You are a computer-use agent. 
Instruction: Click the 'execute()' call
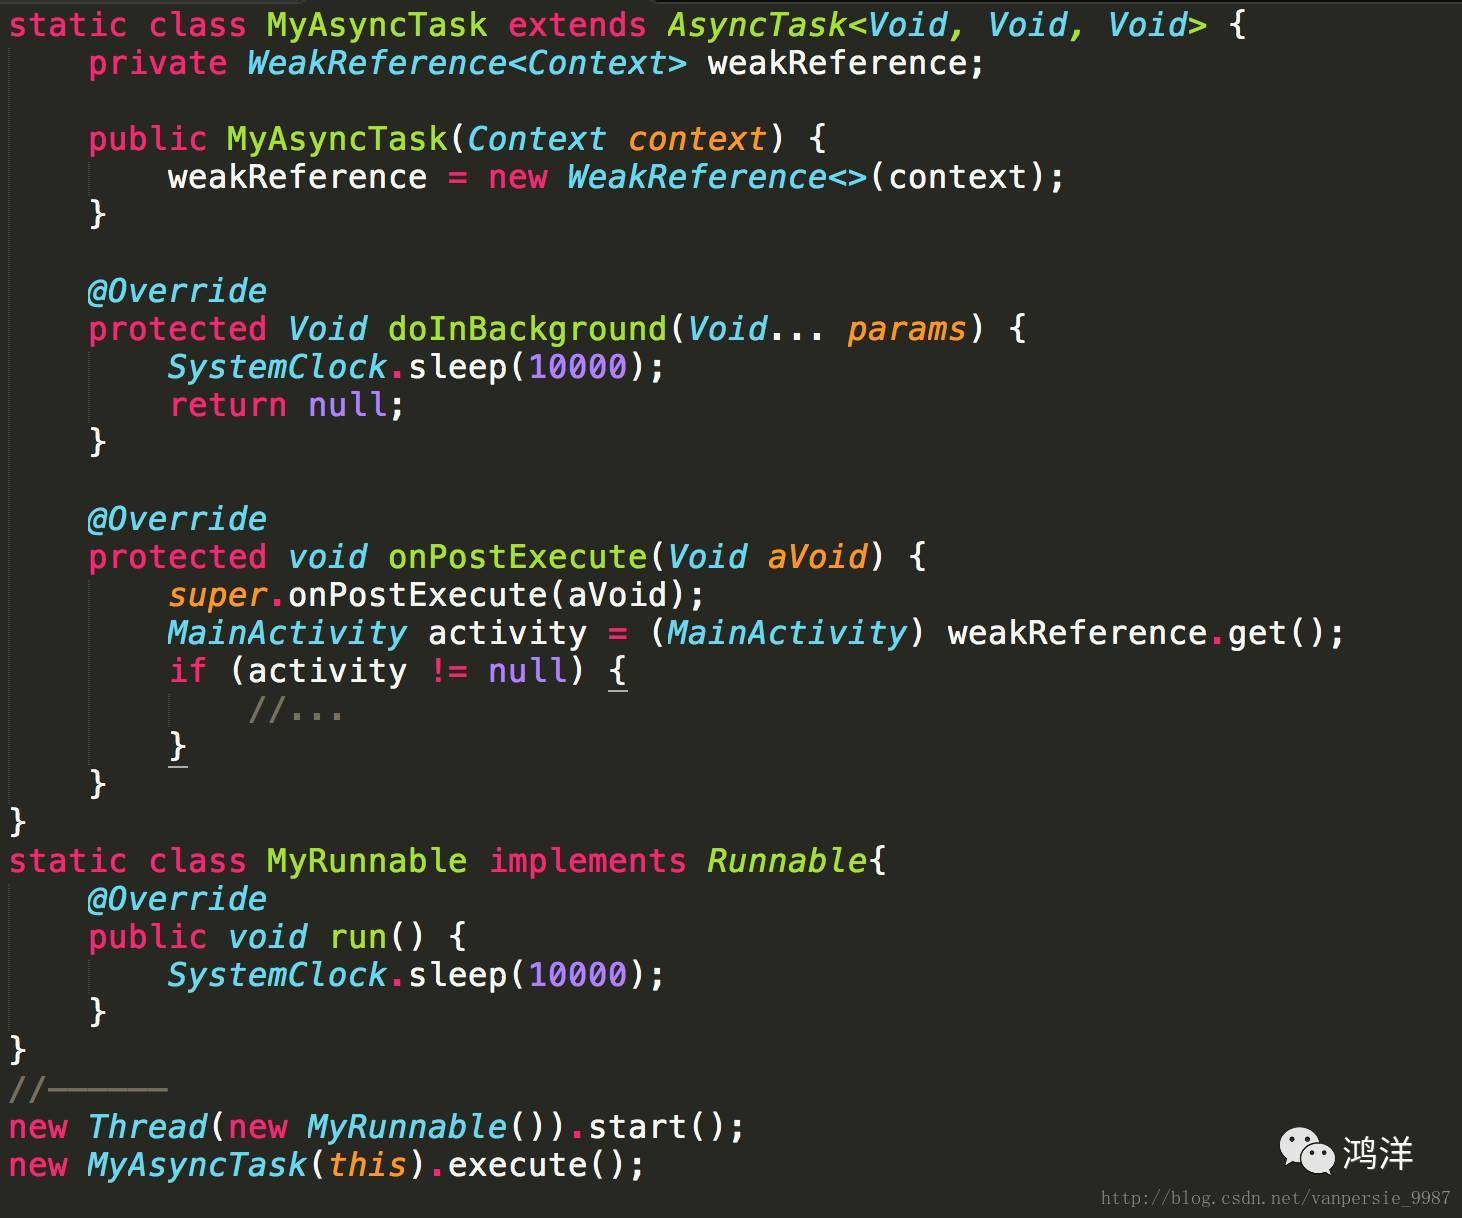(537, 1165)
